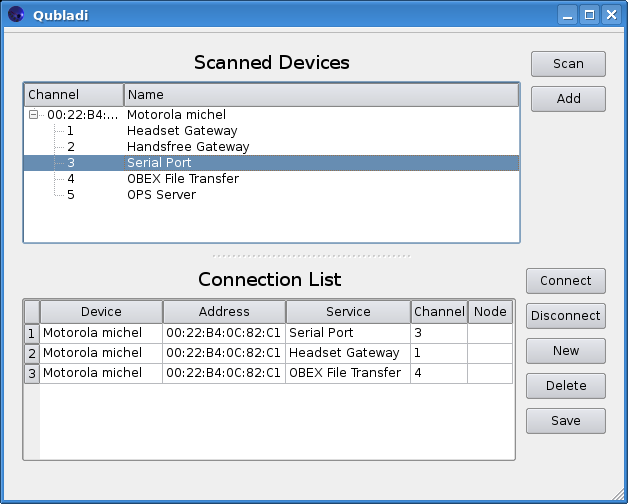Click the Service column header
Viewport: 628px width, 504px height.
tap(348, 312)
